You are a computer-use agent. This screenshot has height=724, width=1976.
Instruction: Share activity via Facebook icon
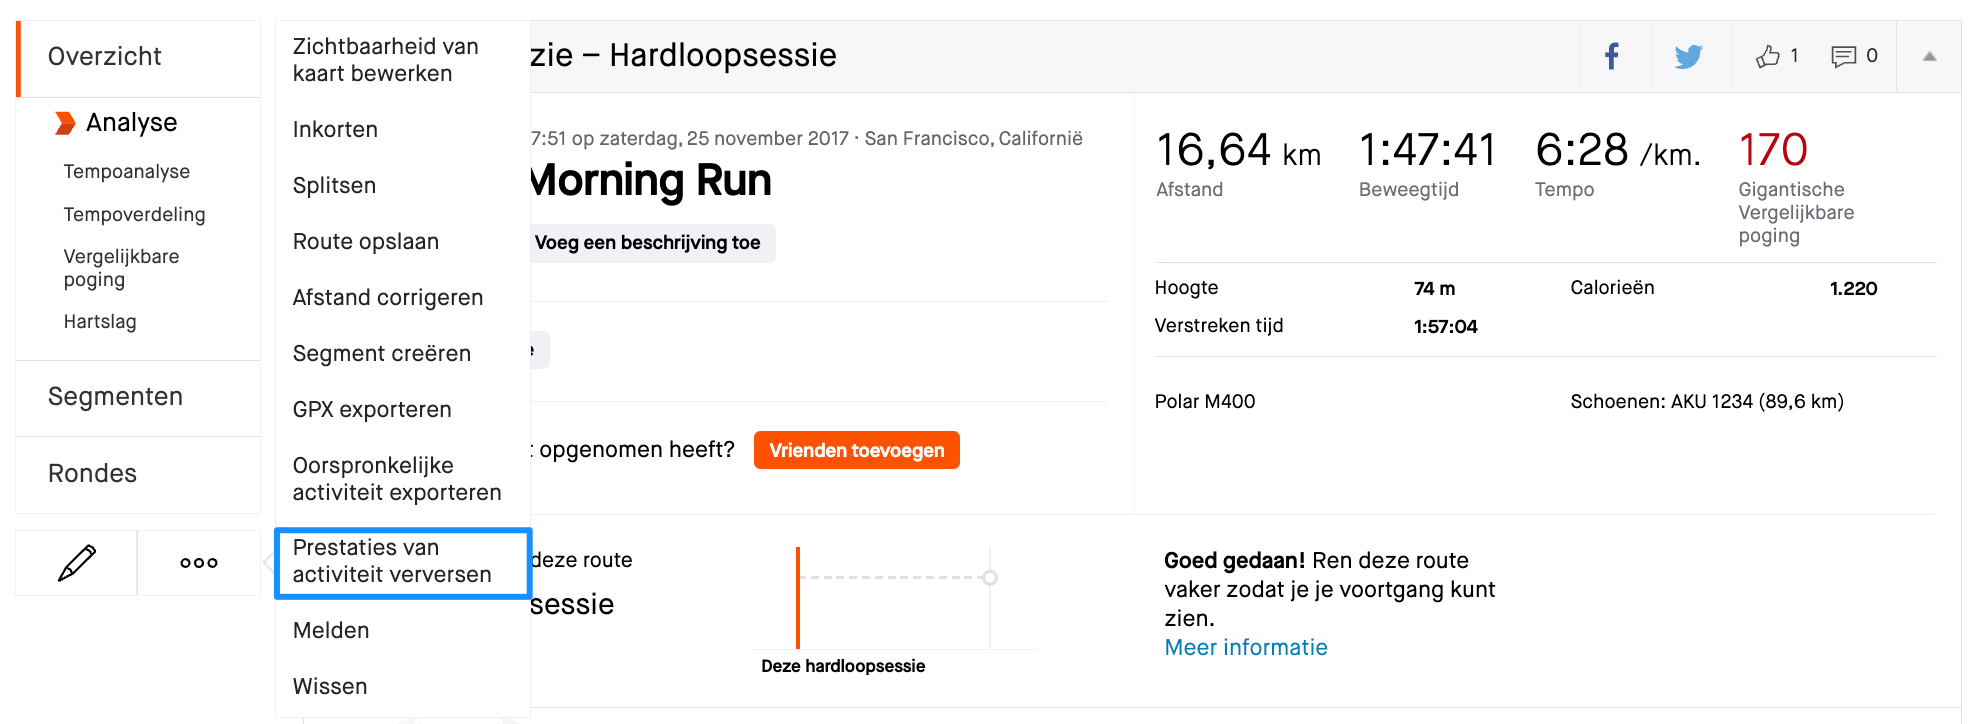[x=1612, y=56]
